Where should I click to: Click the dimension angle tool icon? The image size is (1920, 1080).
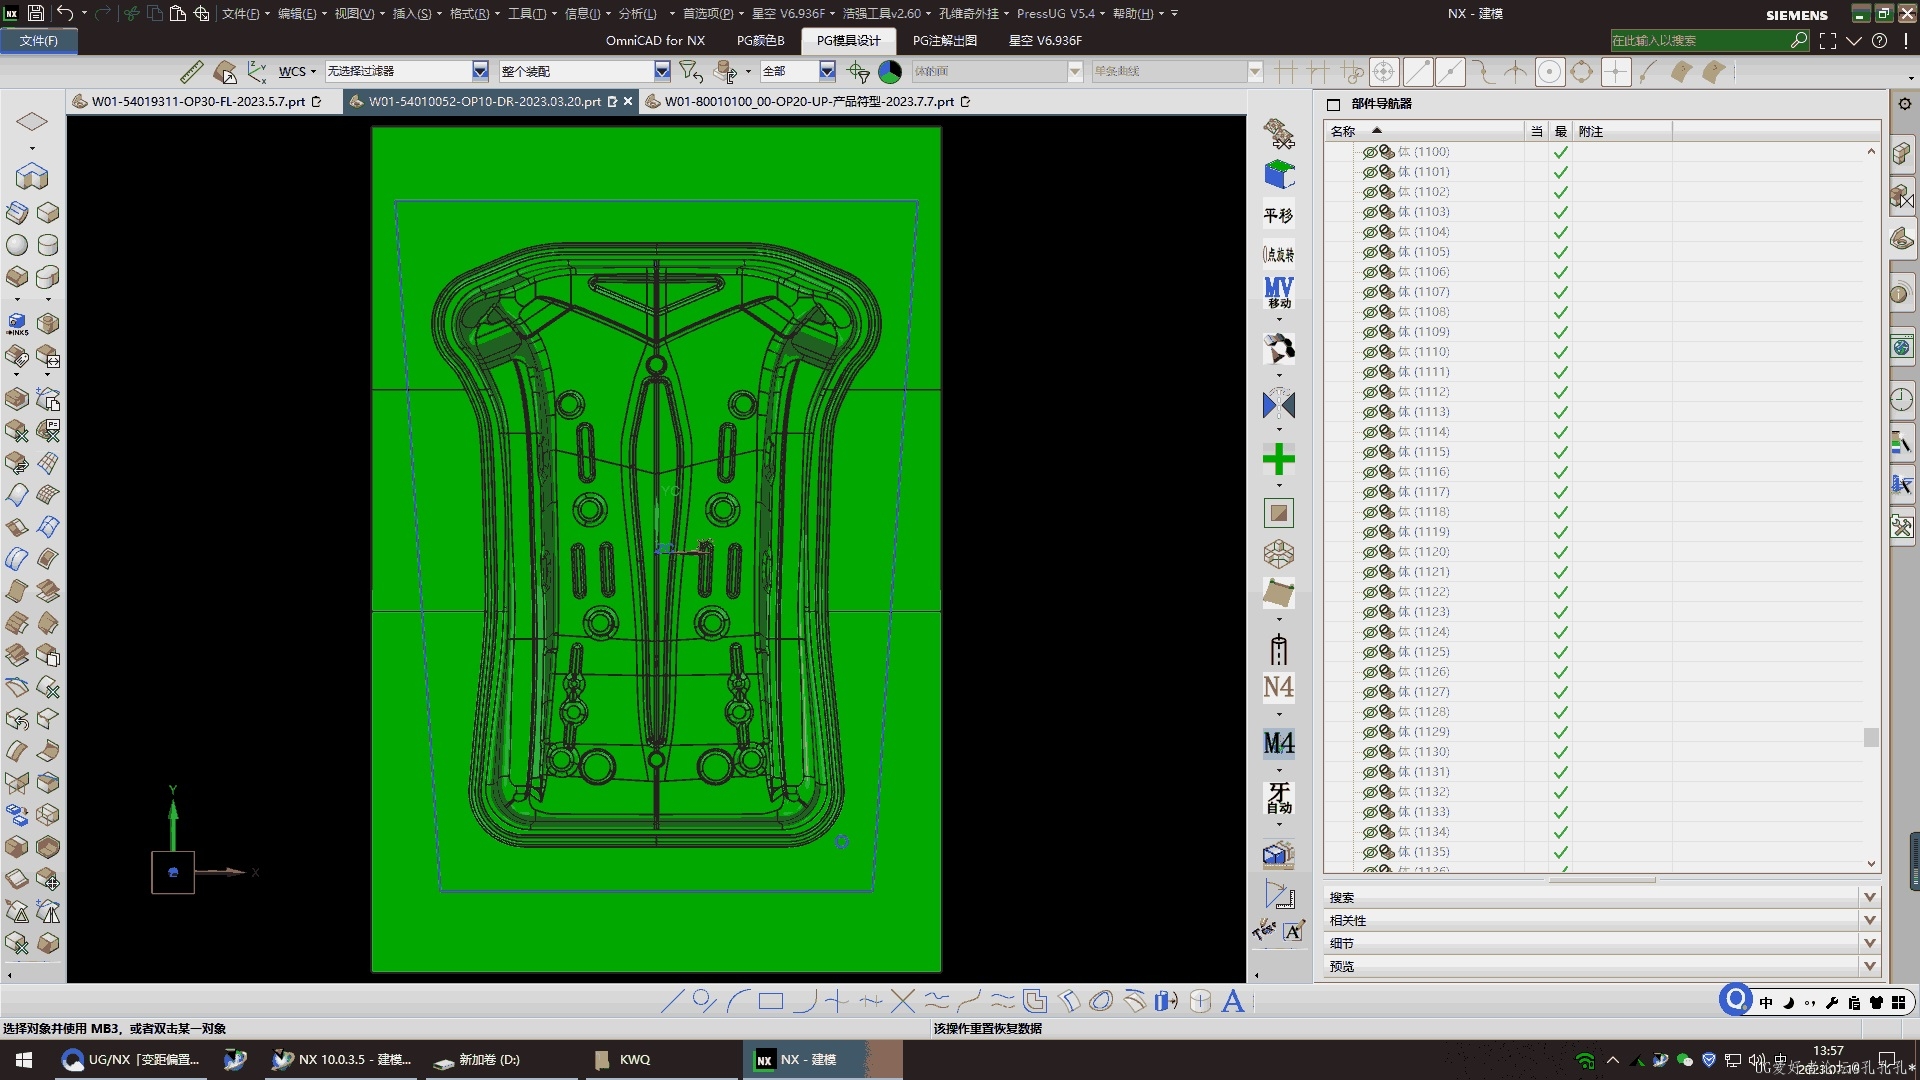[x=1279, y=893]
